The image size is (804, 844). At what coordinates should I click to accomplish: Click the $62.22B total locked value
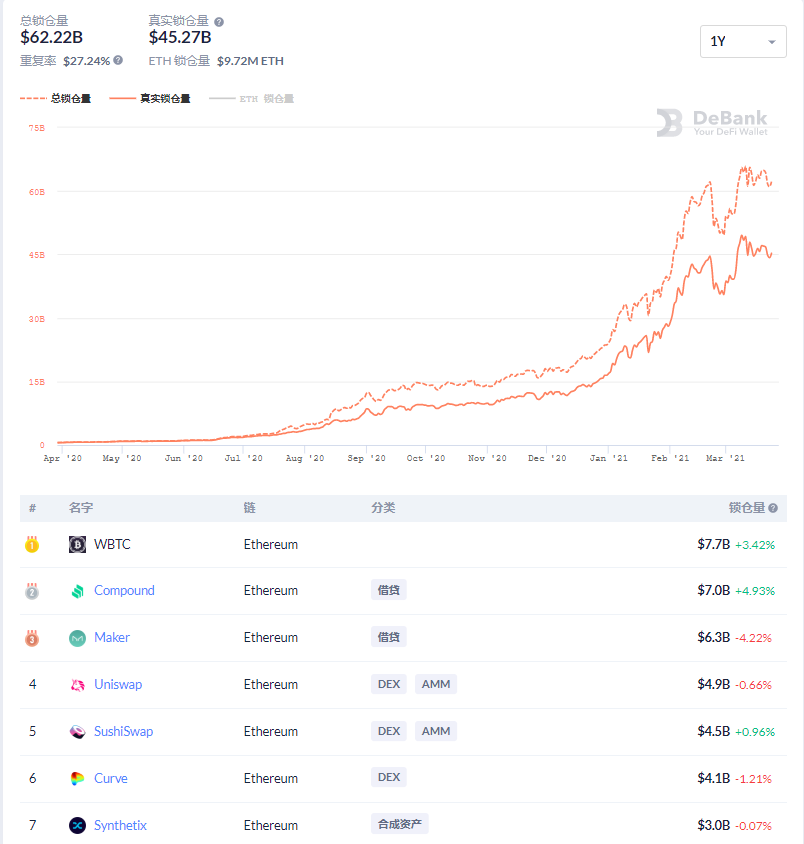click(x=52, y=37)
